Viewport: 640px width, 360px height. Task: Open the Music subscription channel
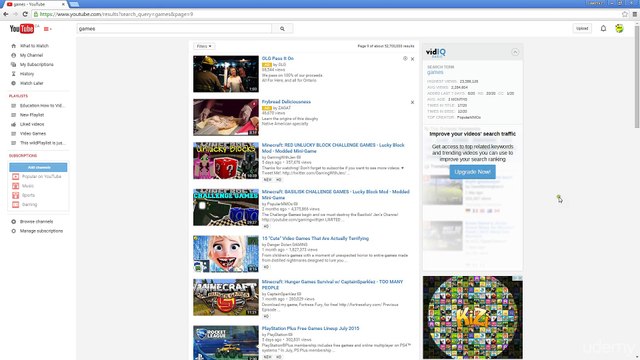[x=28, y=186]
